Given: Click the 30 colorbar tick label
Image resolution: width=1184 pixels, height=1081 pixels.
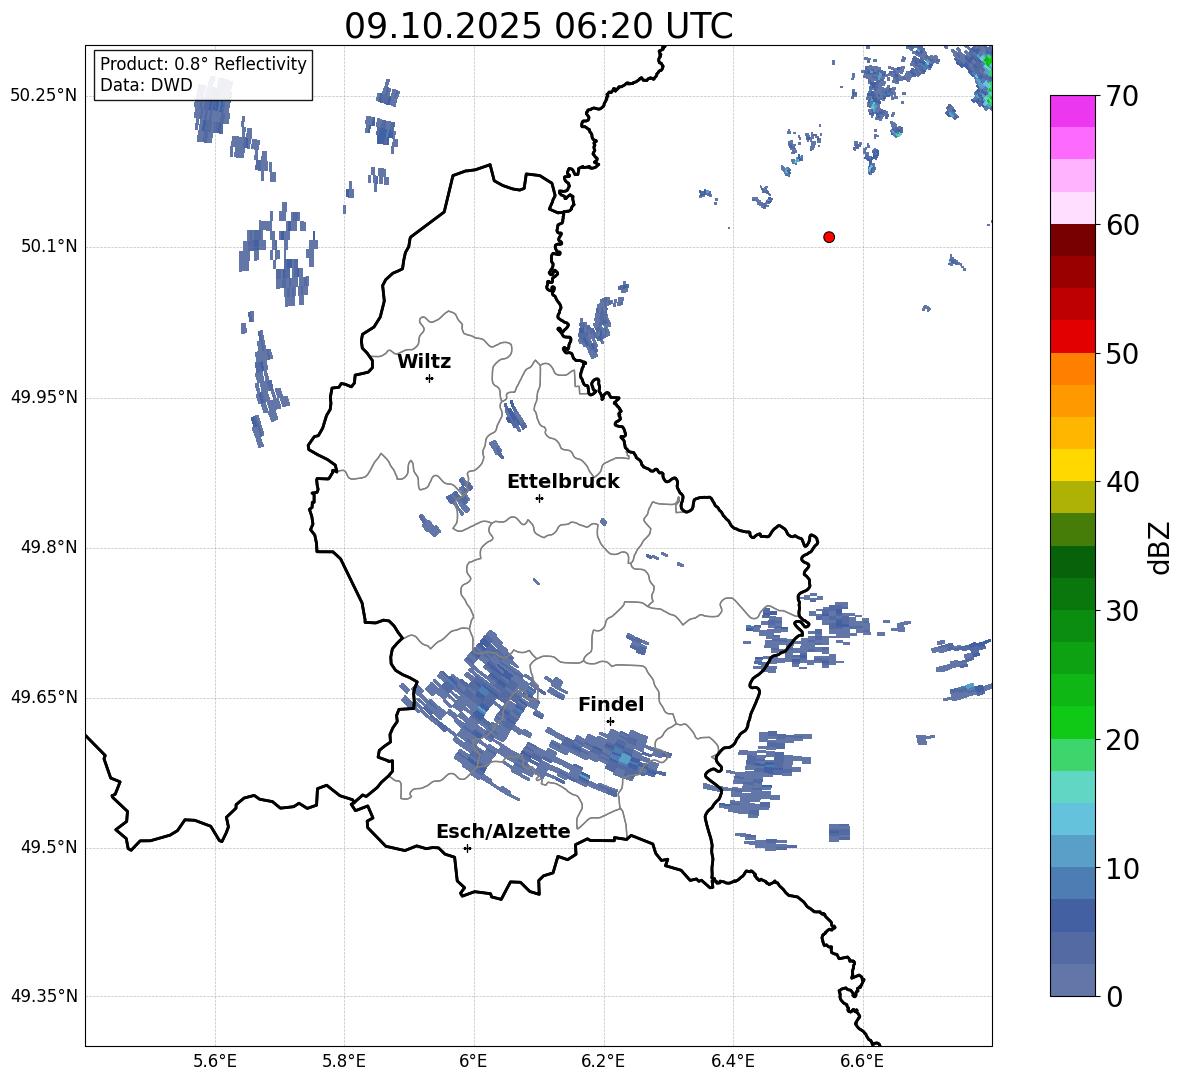Looking at the screenshot, I should coord(1121,611).
